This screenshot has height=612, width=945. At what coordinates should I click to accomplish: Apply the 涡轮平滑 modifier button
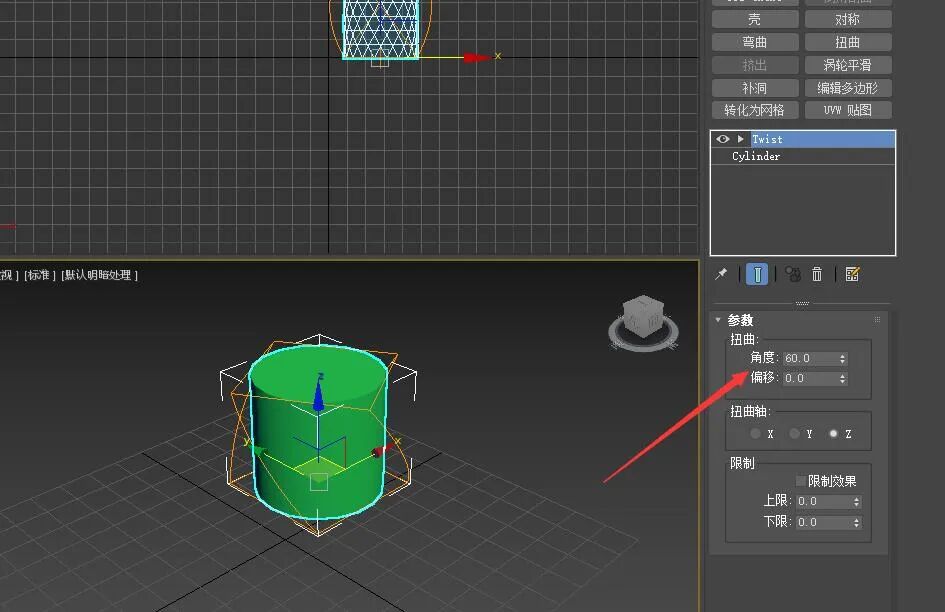[848, 65]
